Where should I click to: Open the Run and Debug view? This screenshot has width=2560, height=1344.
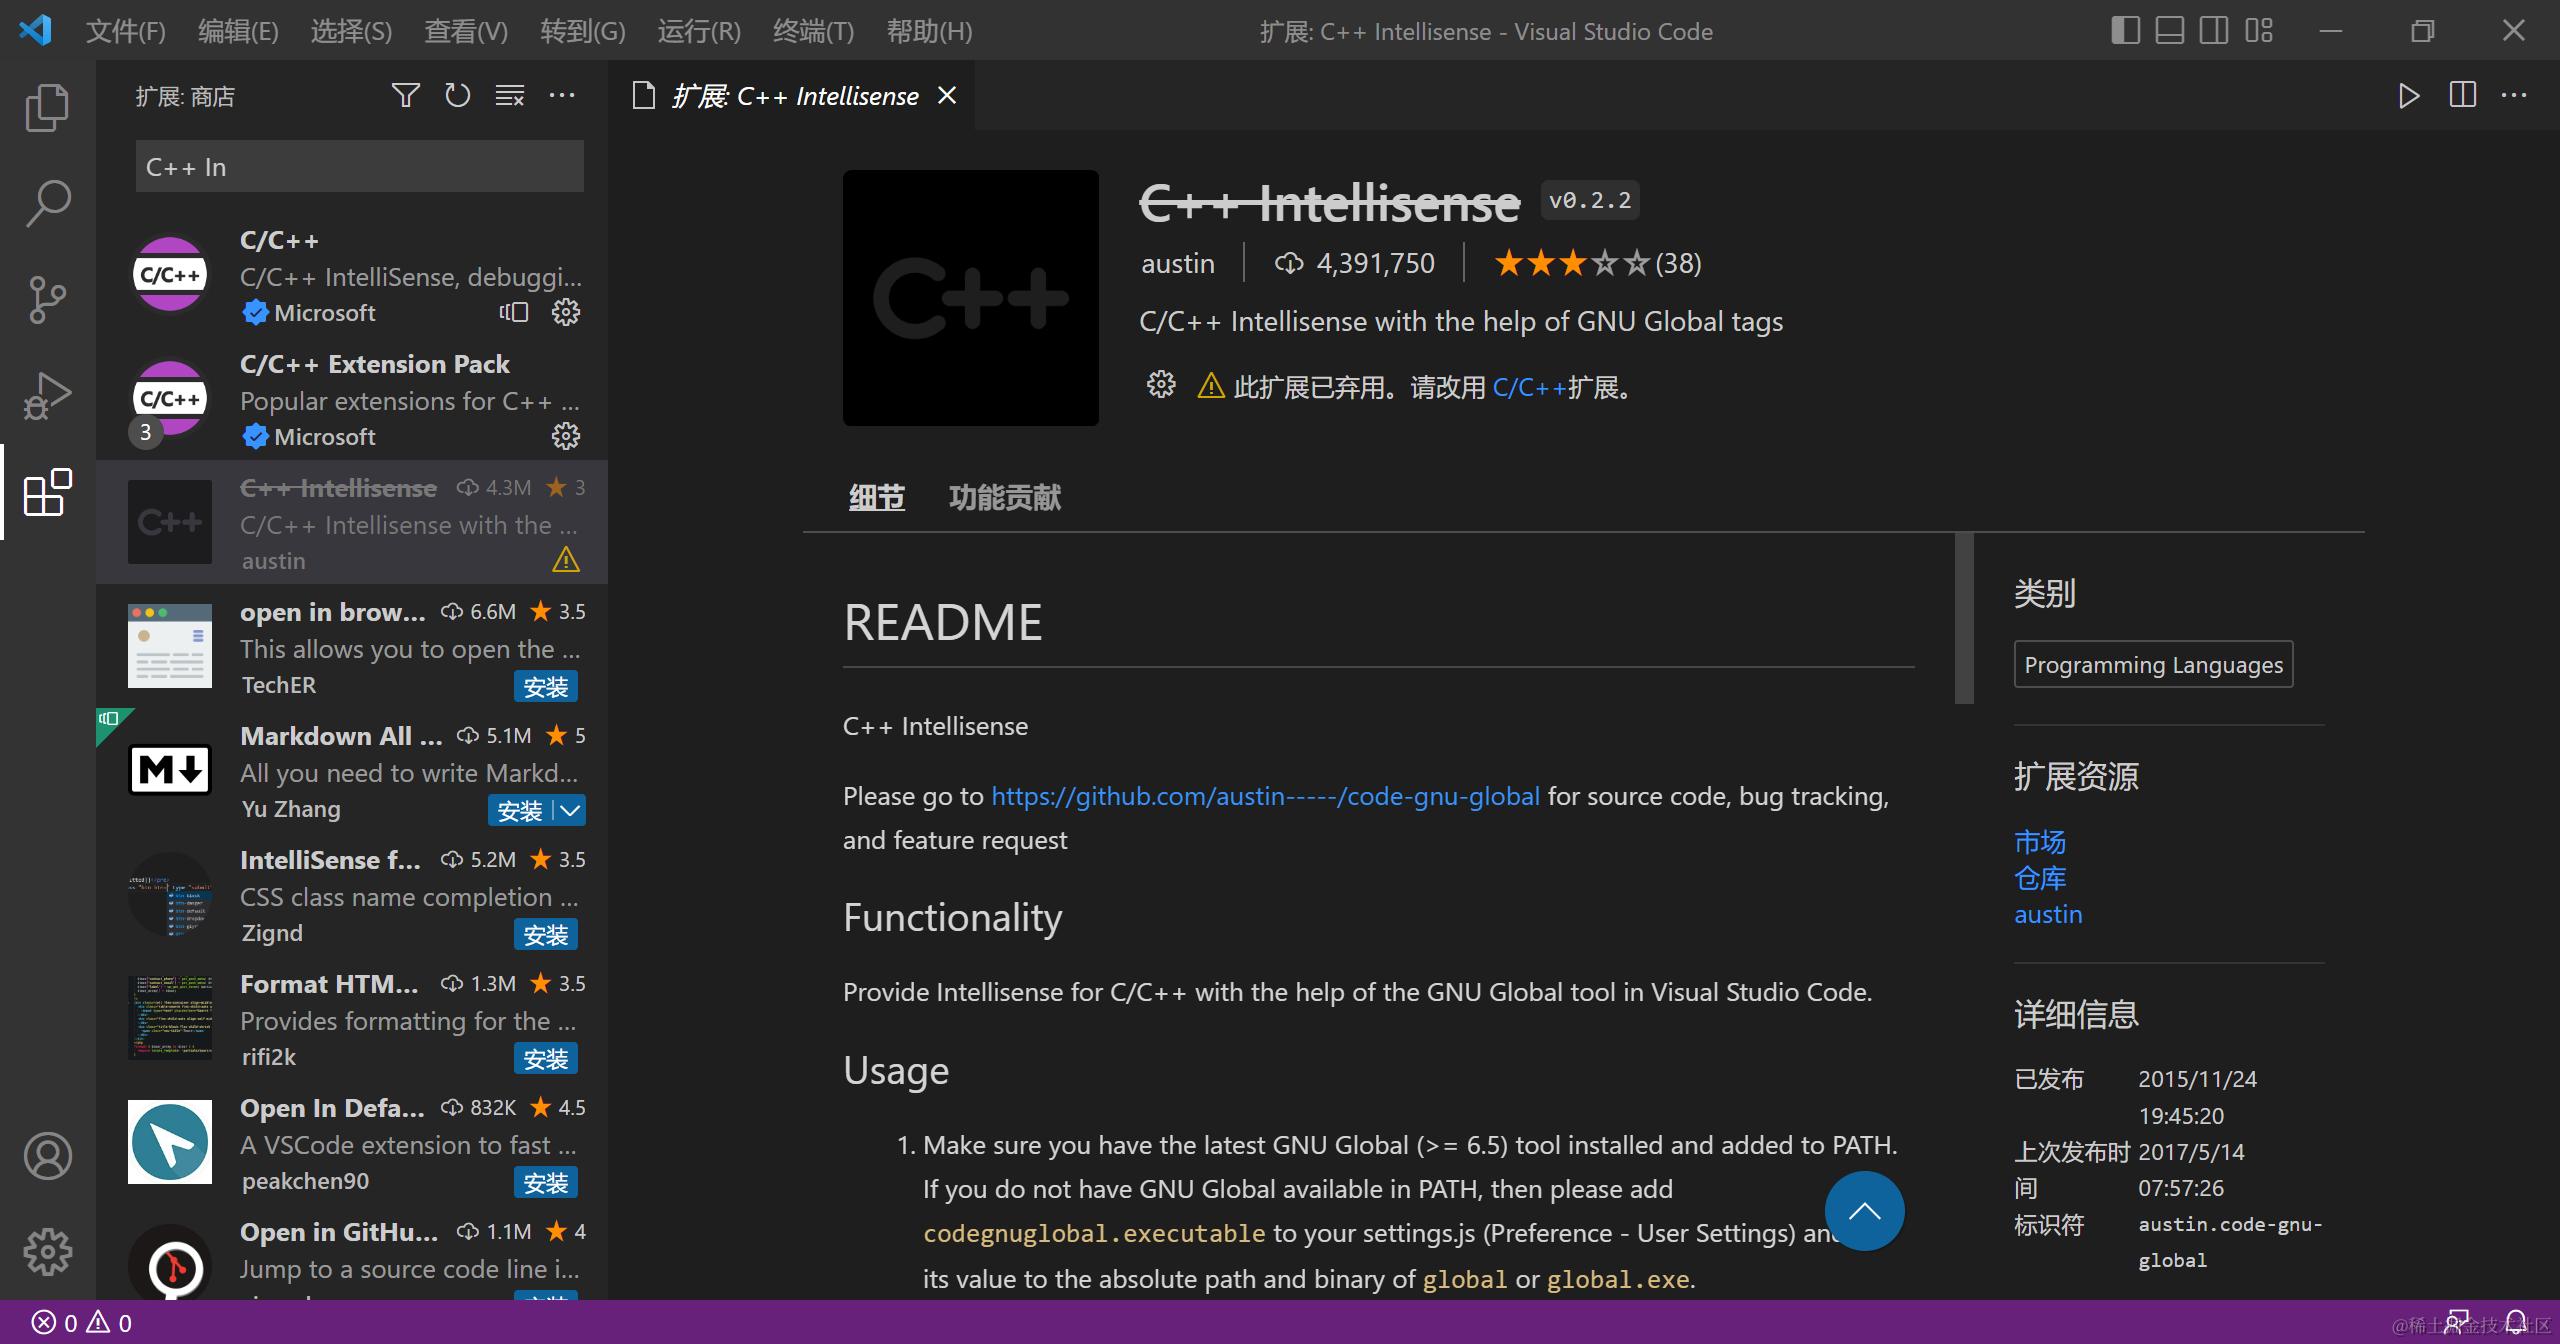click(x=46, y=394)
